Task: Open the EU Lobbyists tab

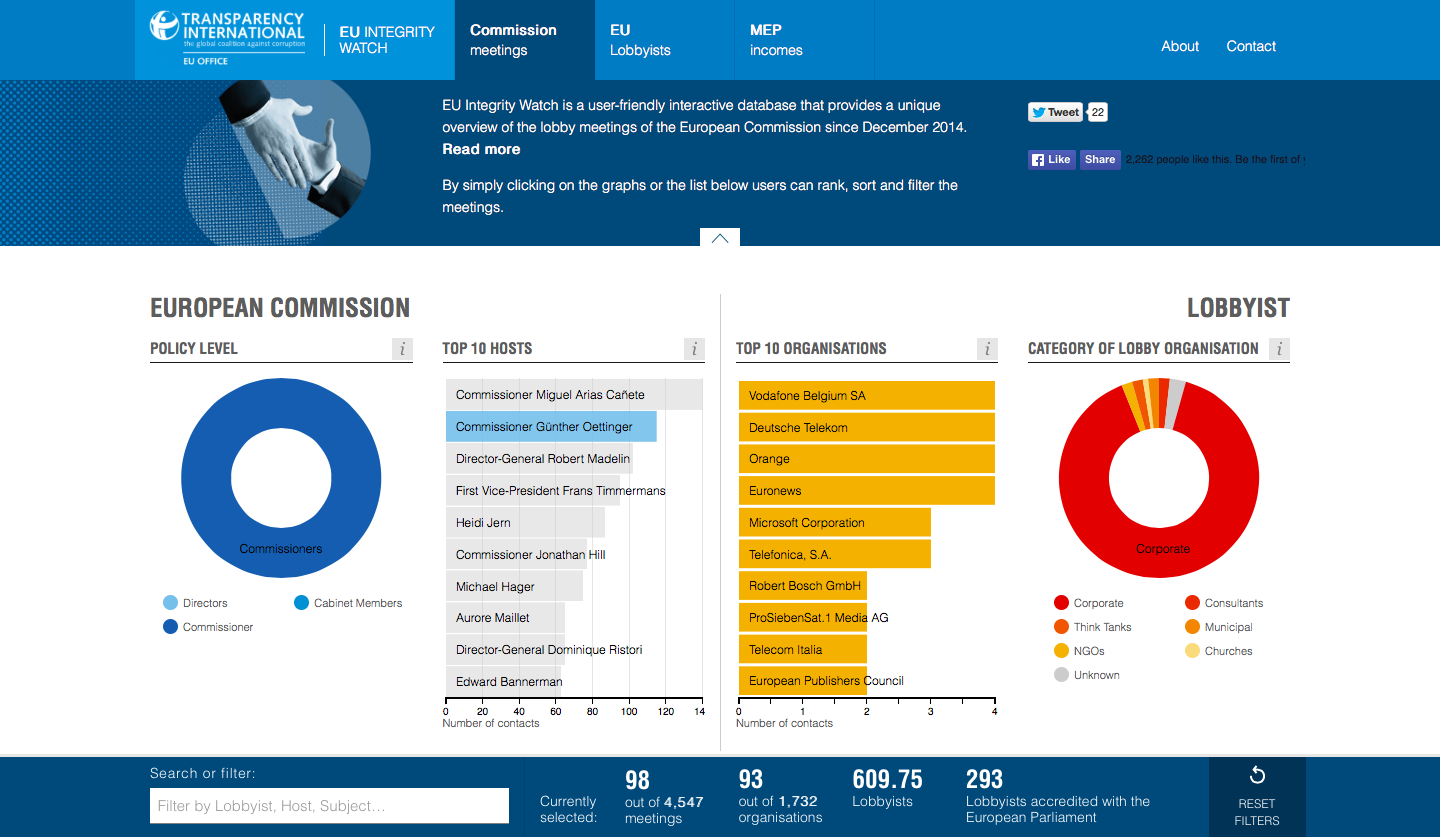Action: tap(640, 40)
